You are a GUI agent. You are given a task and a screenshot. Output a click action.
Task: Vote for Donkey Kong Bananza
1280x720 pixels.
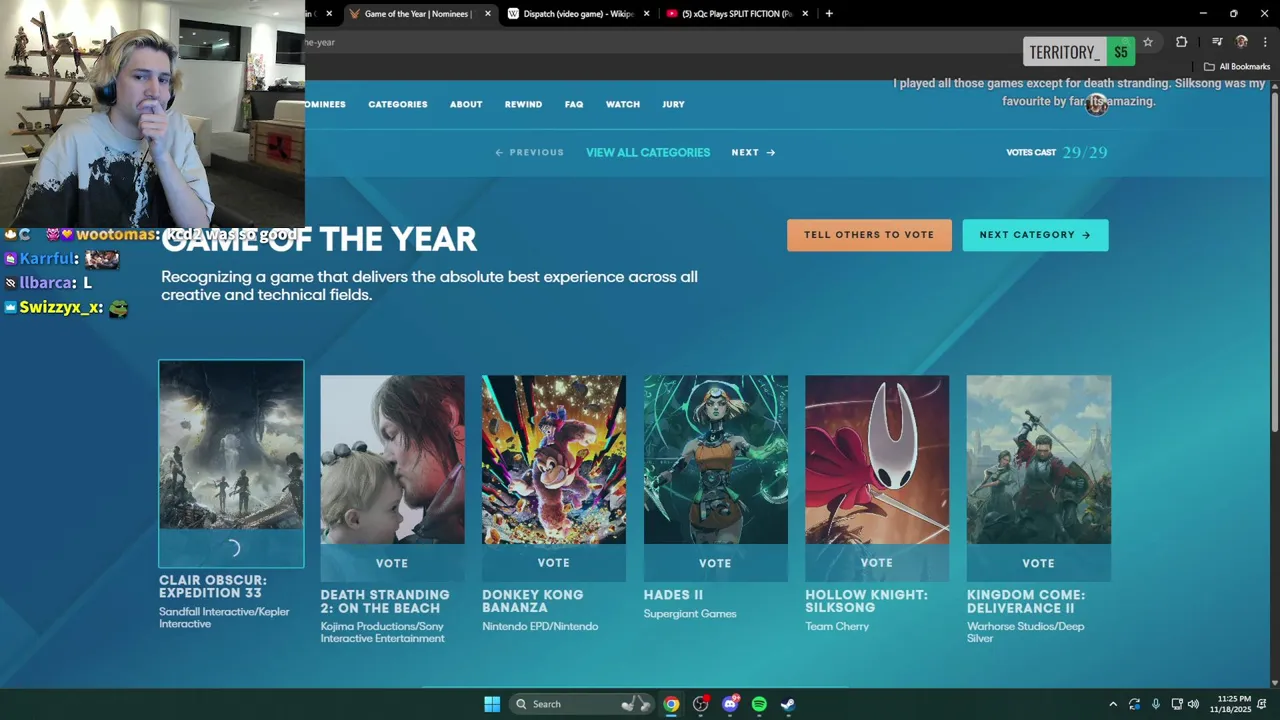(x=554, y=563)
